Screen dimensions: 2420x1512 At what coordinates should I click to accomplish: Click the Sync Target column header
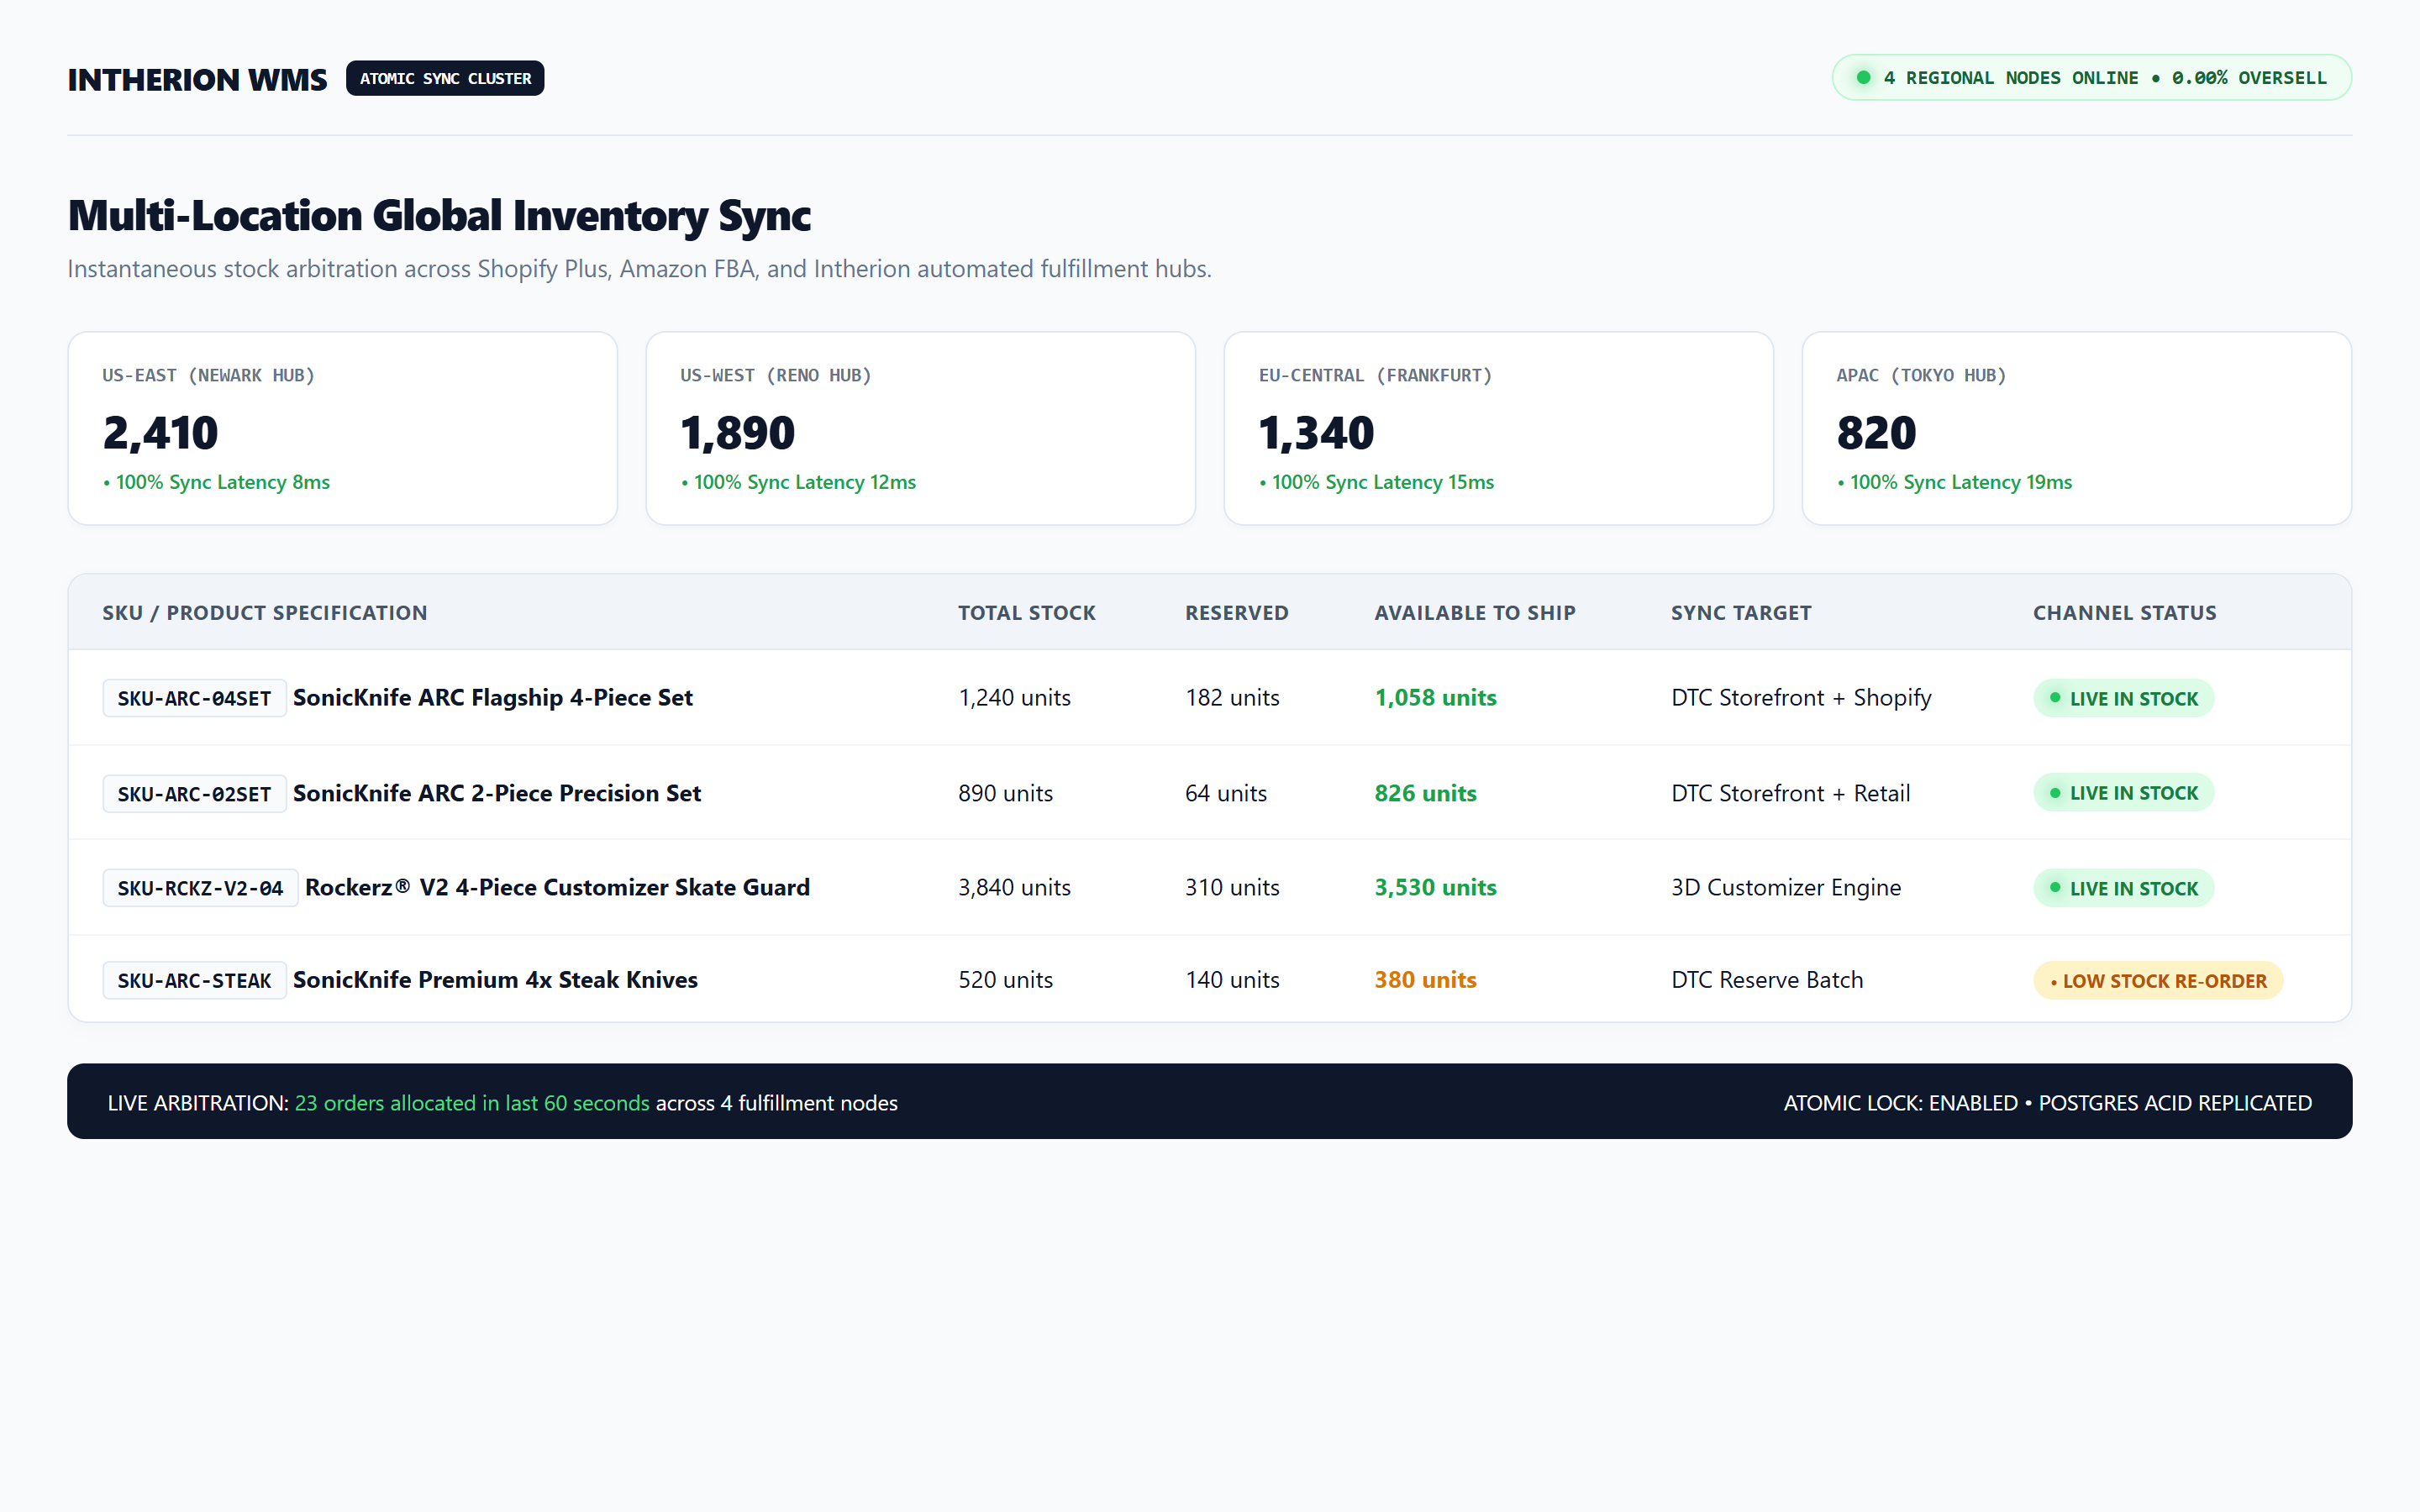(x=1741, y=613)
